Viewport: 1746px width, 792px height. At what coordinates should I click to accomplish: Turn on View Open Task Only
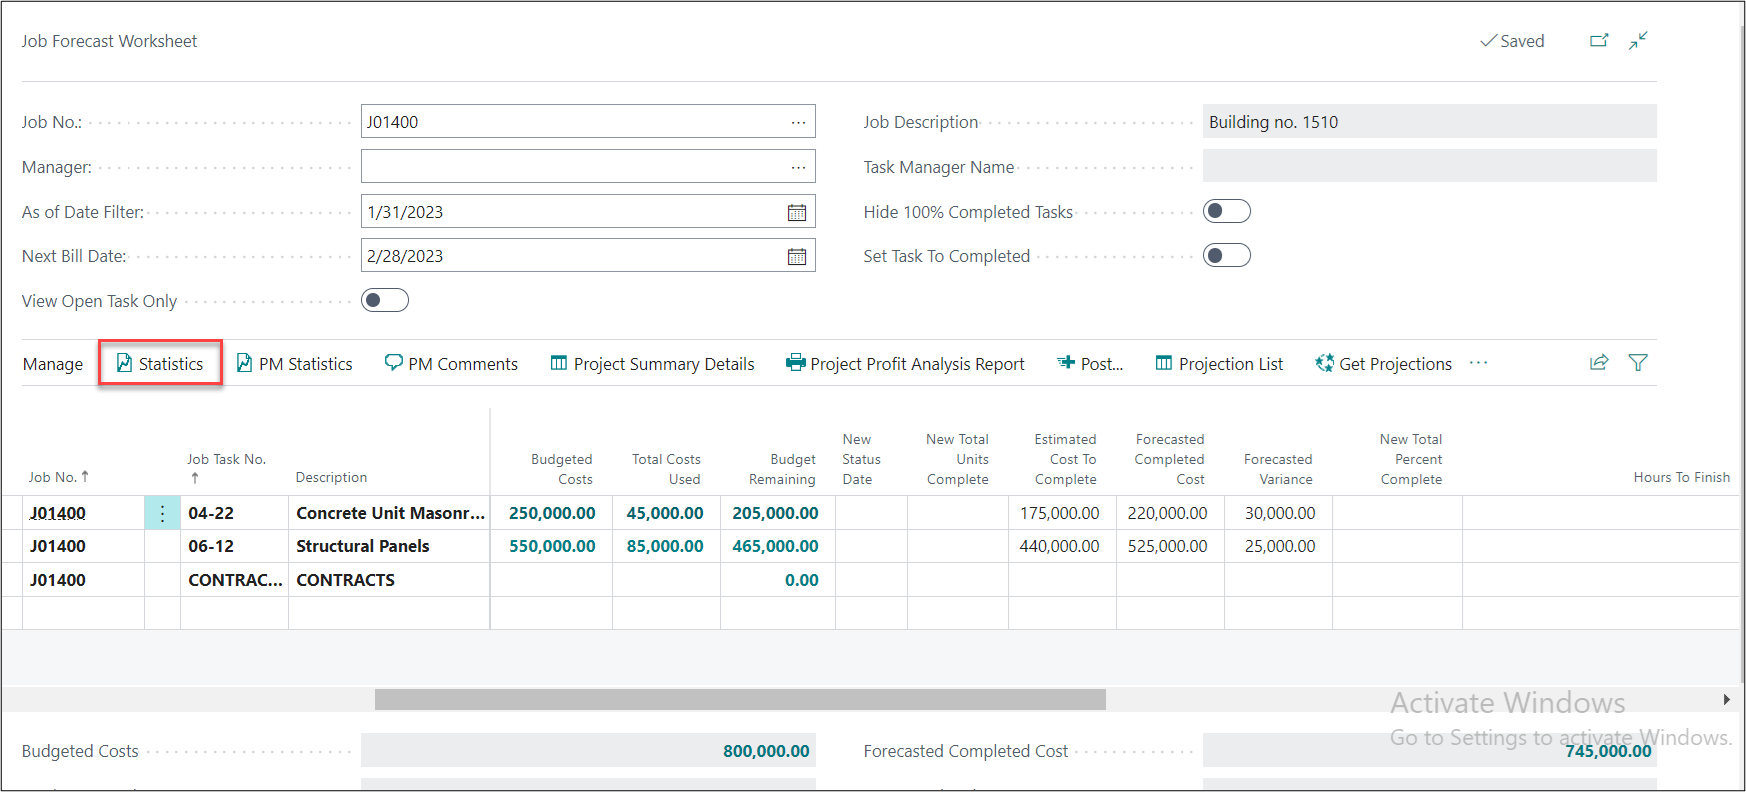tap(385, 300)
